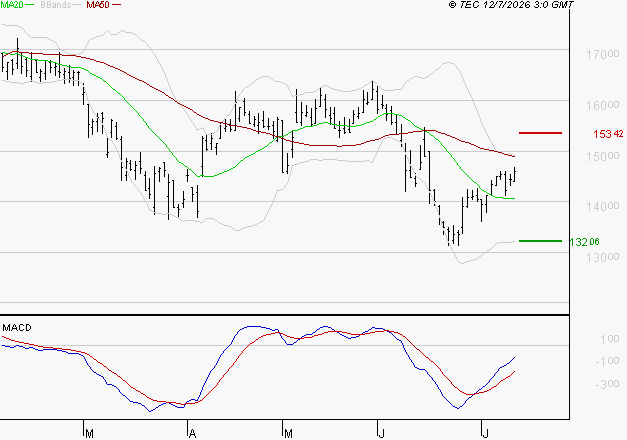Click the 16000 price axis label

tap(602, 105)
